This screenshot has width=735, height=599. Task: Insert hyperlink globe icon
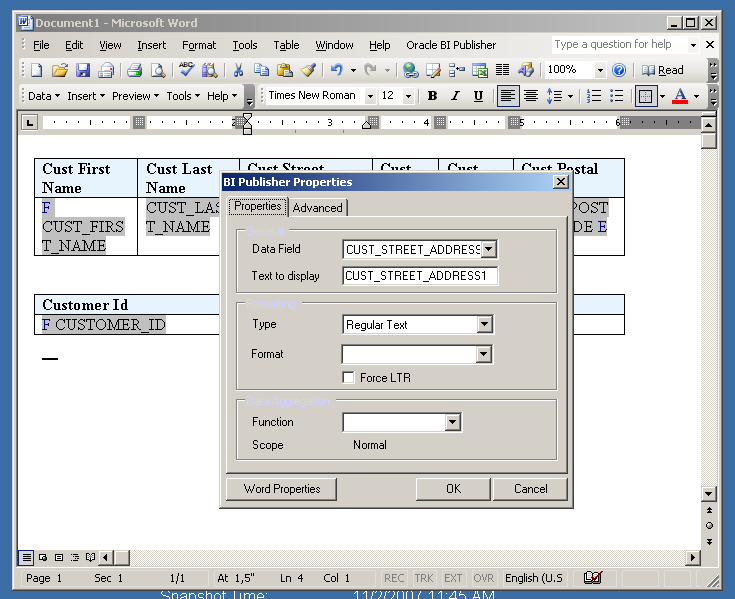(411, 70)
